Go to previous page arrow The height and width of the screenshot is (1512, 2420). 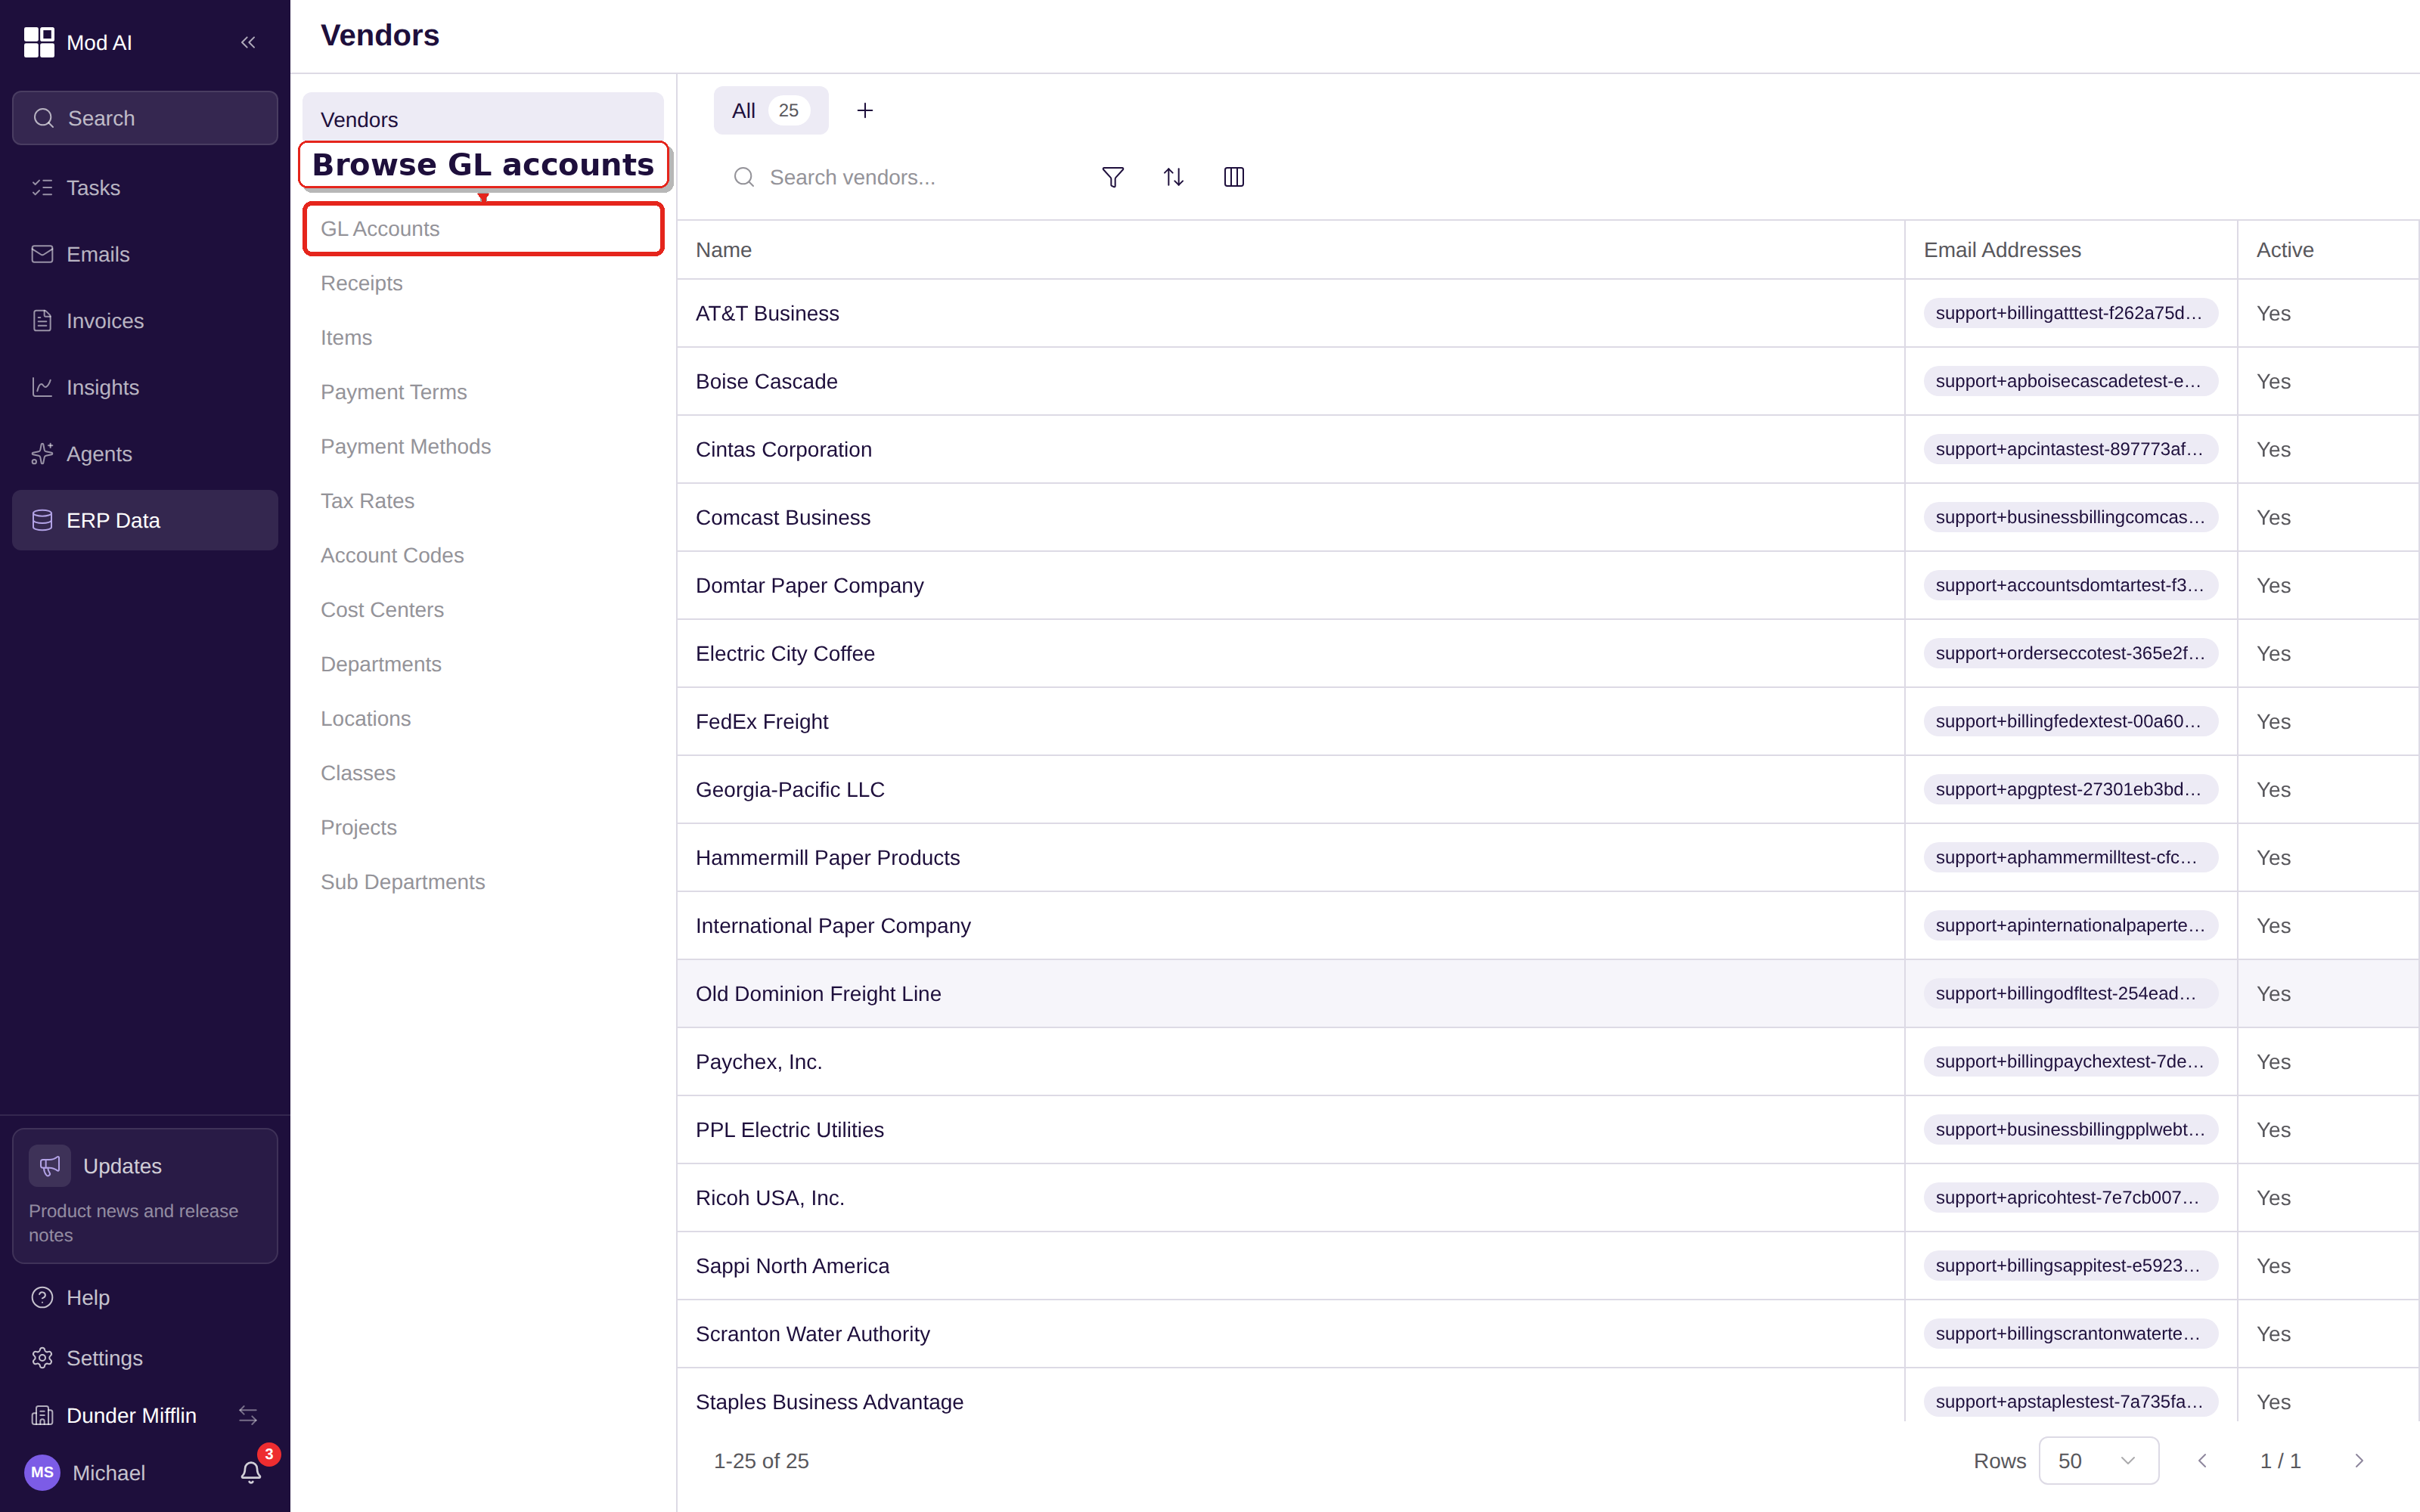(2202, 1461)
